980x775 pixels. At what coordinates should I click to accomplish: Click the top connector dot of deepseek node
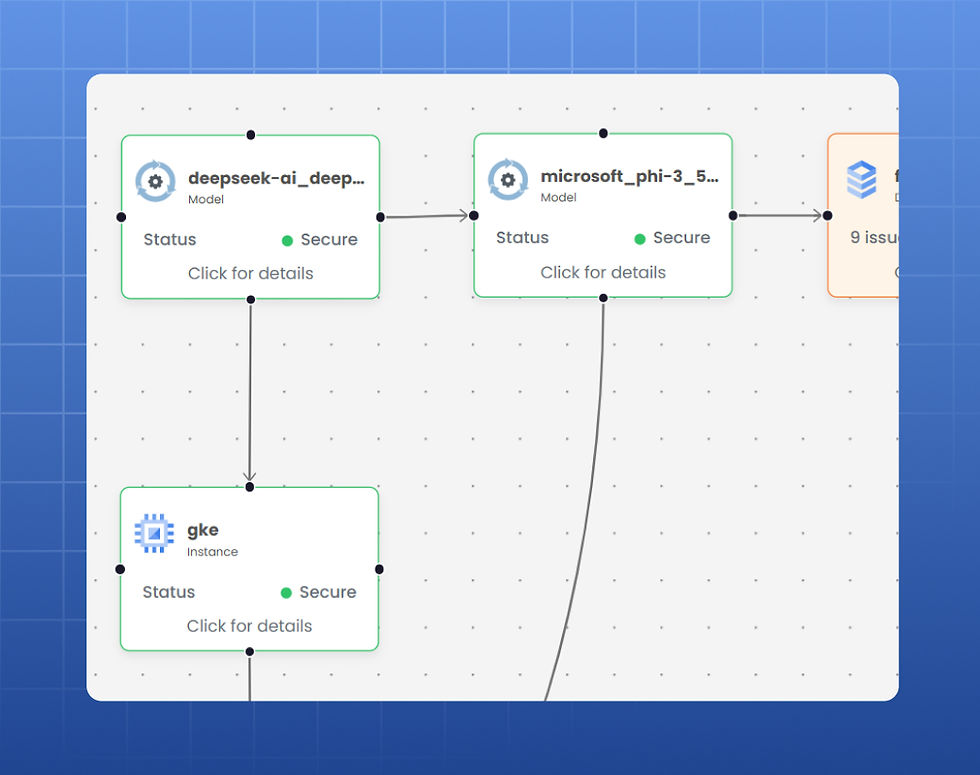click(x=251, y=135)
